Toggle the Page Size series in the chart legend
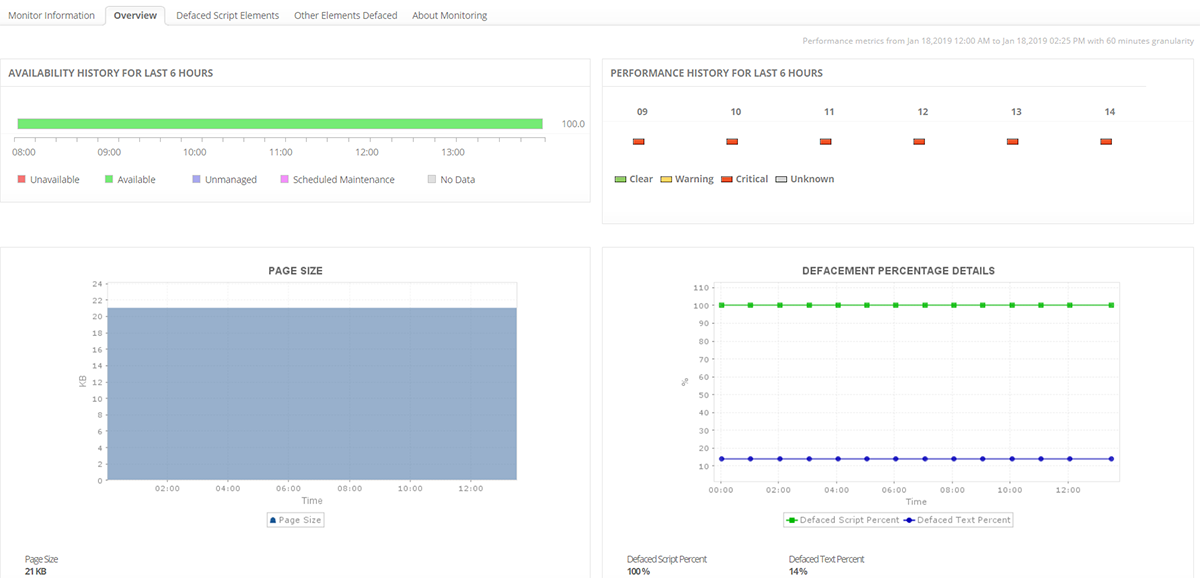 coord(295,519)
